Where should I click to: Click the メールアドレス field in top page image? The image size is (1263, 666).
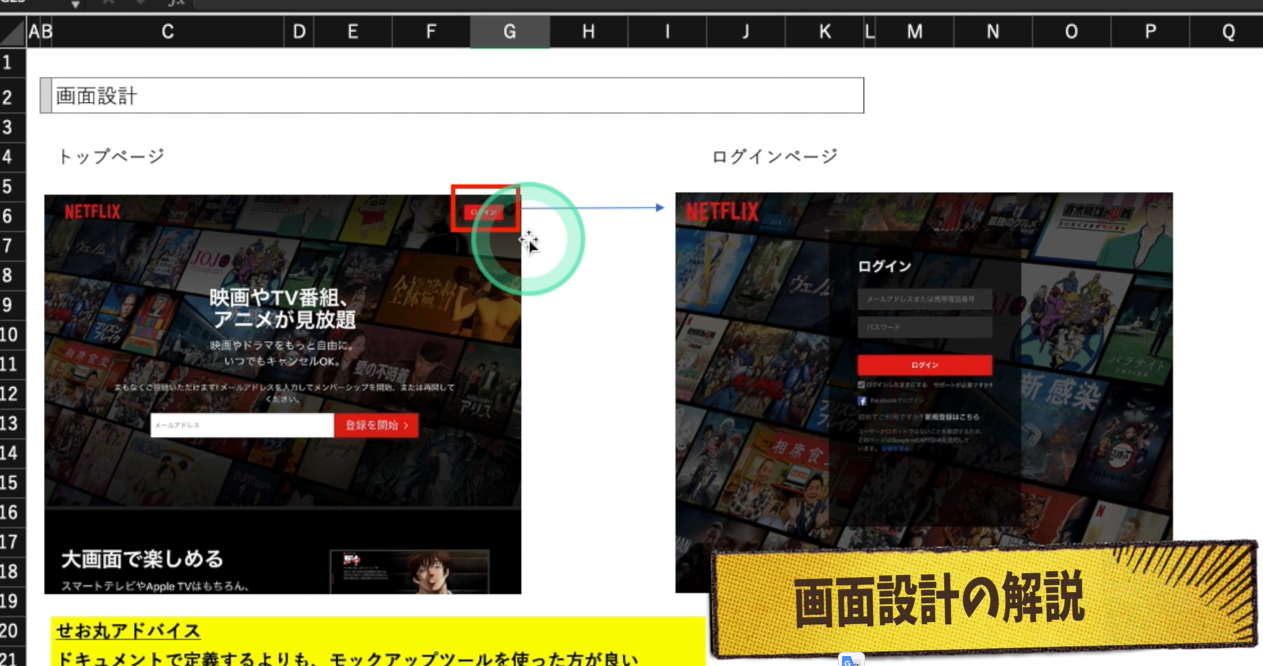coord(242,425)
